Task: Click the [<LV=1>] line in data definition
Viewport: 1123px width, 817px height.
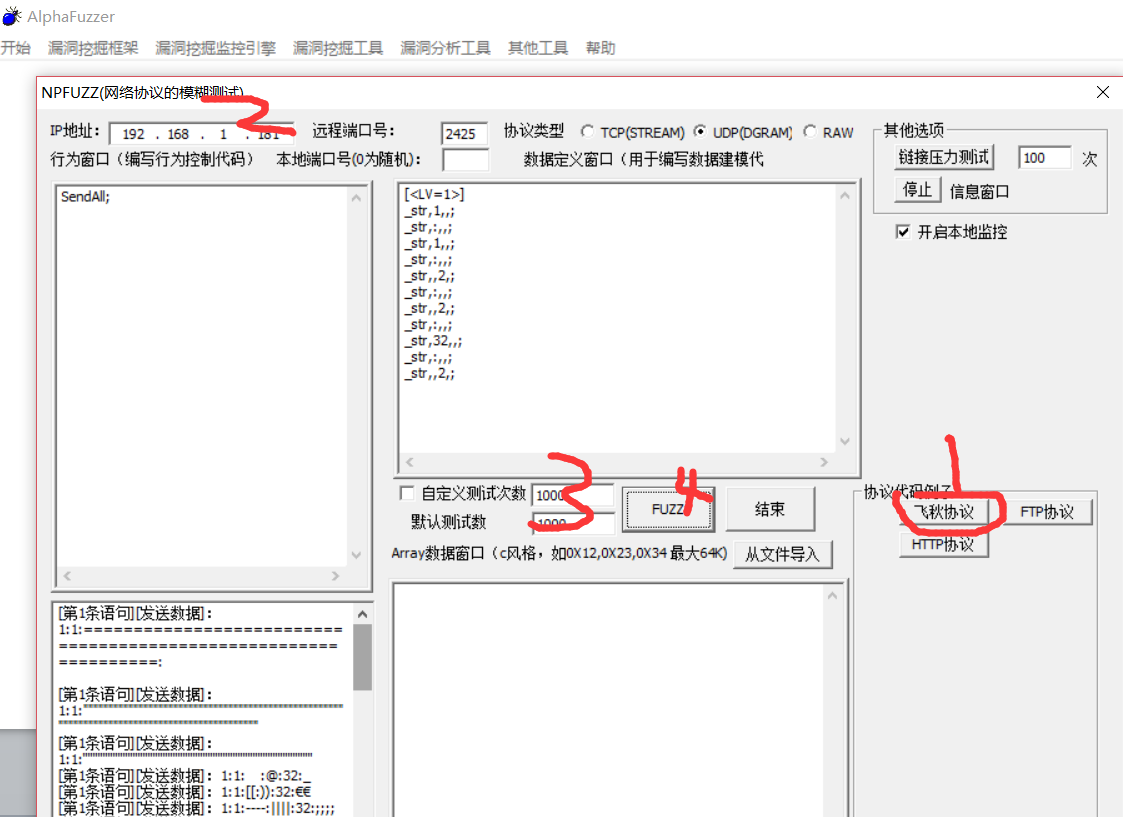Action: [x=434, y=194]
